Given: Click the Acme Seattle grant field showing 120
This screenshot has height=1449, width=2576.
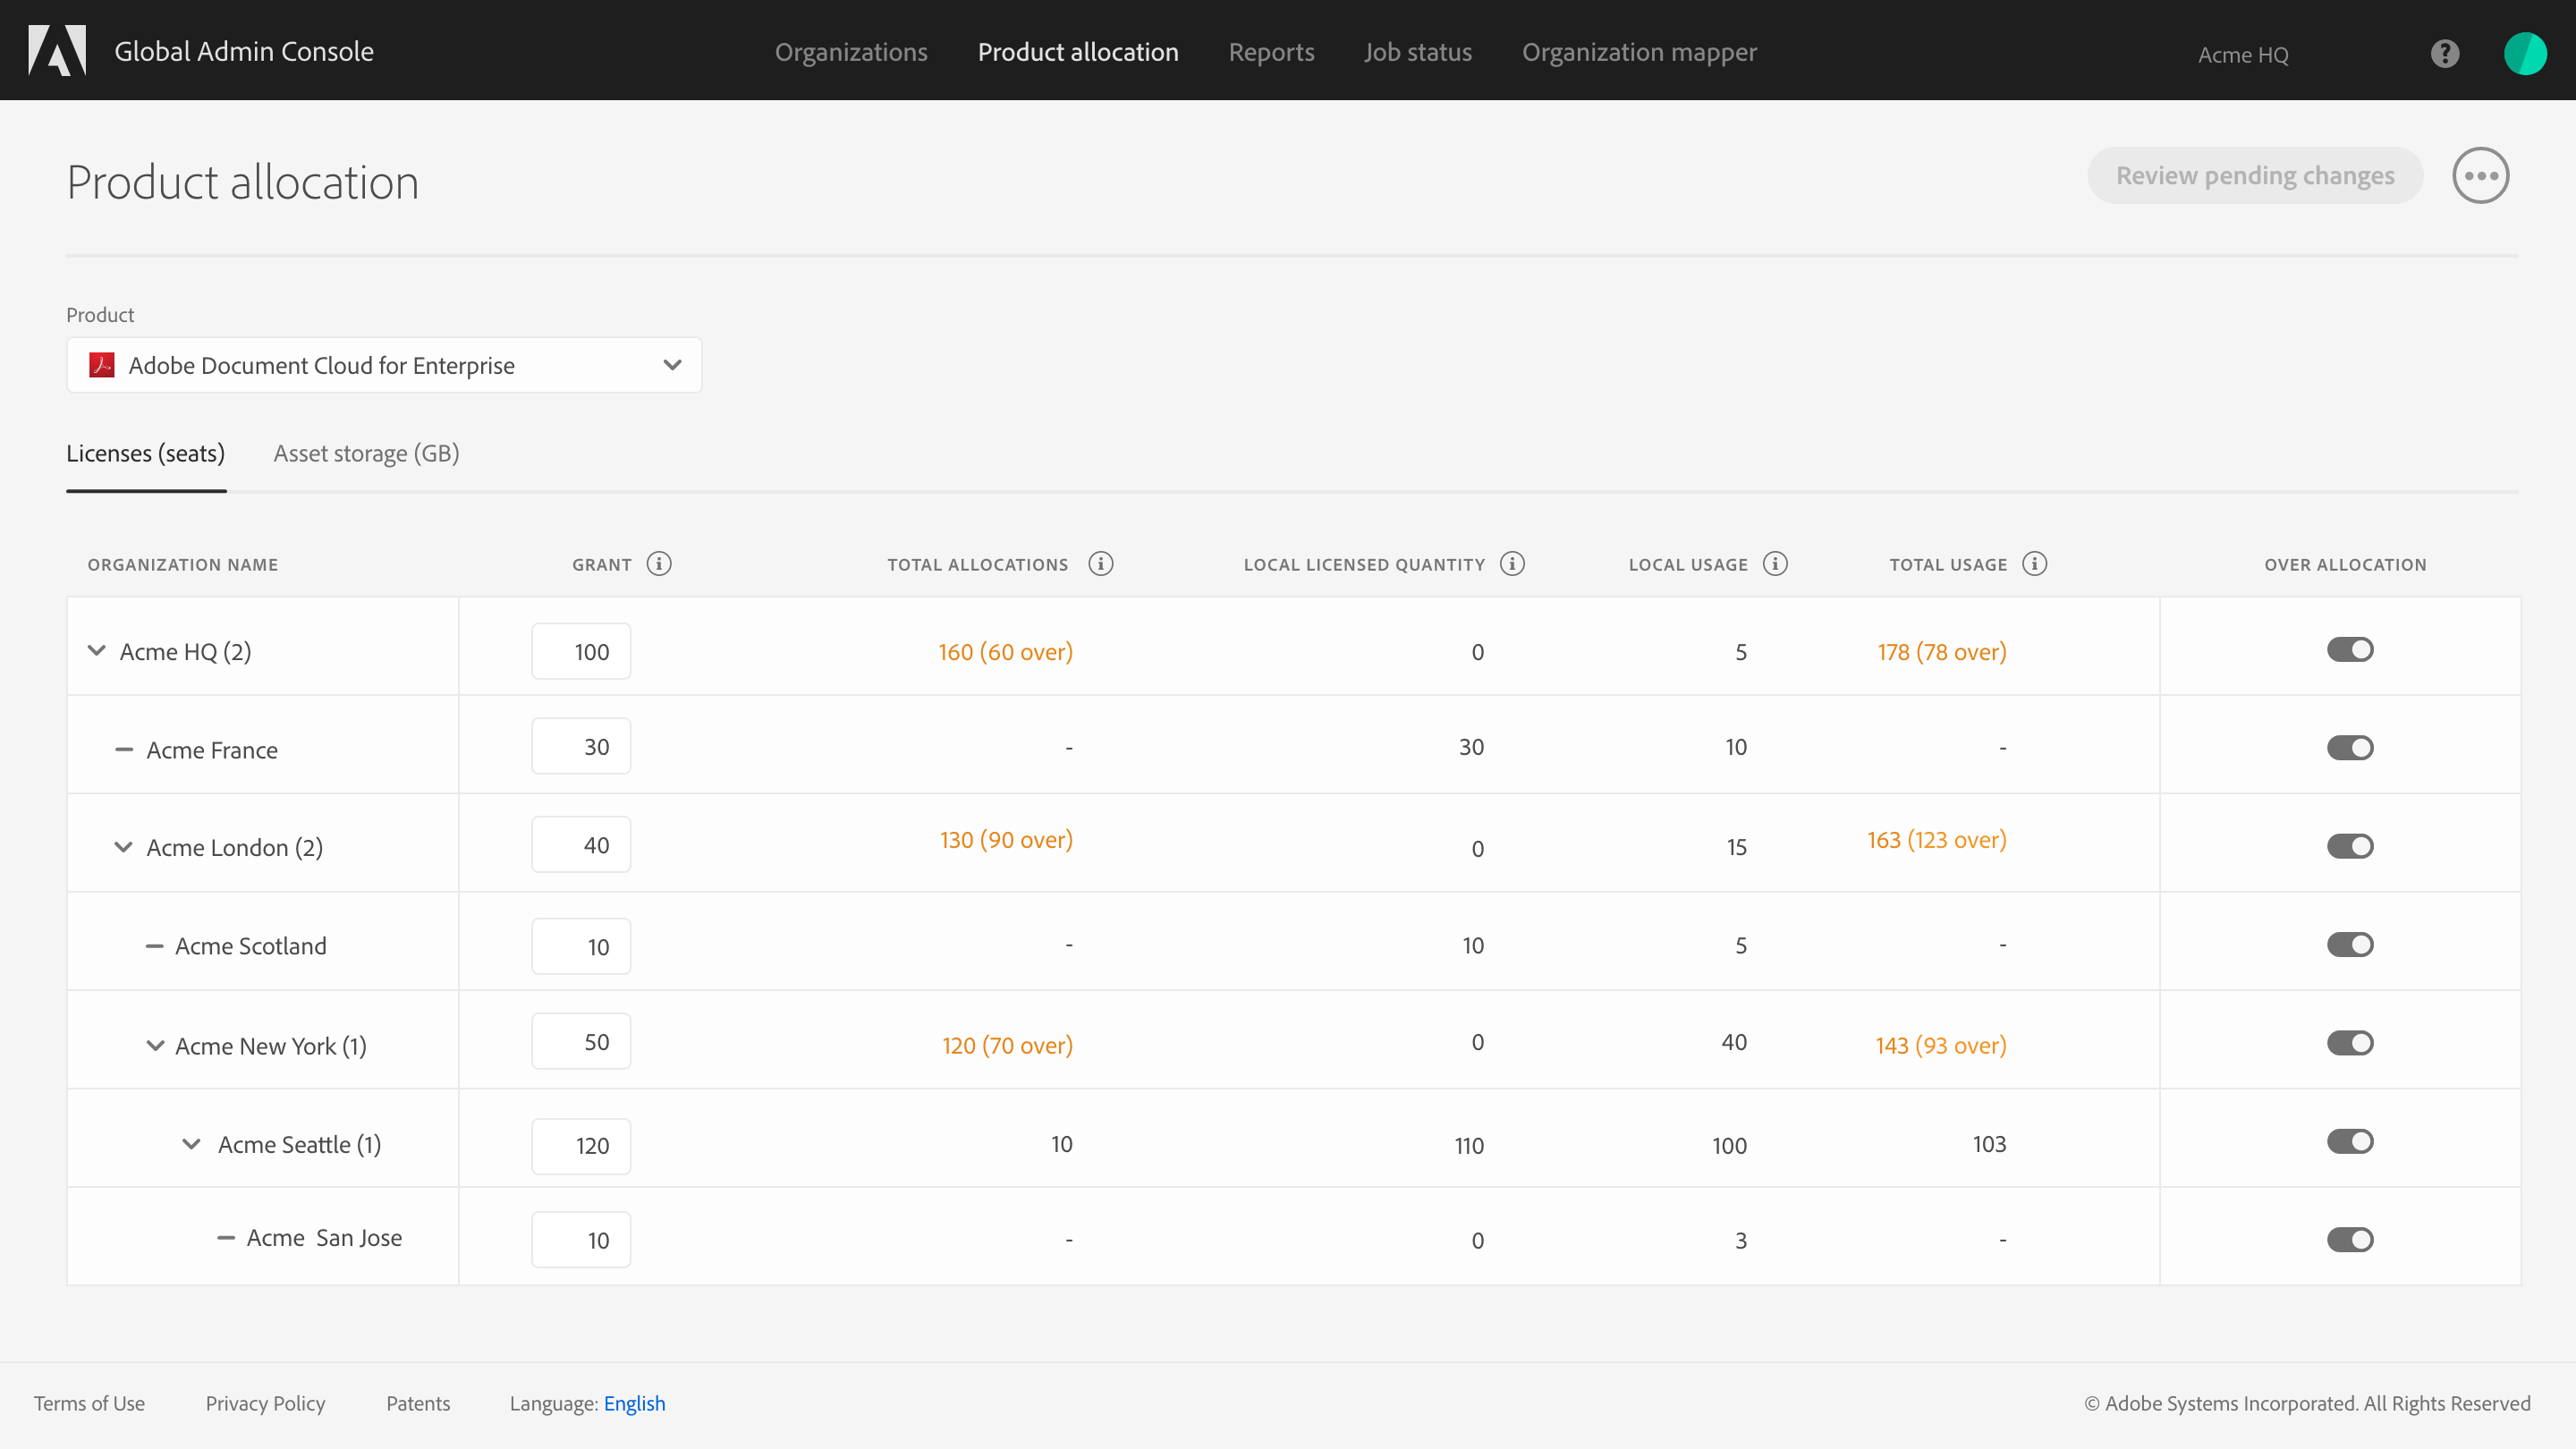Looking at the screenshot, I should [581, 1146].
